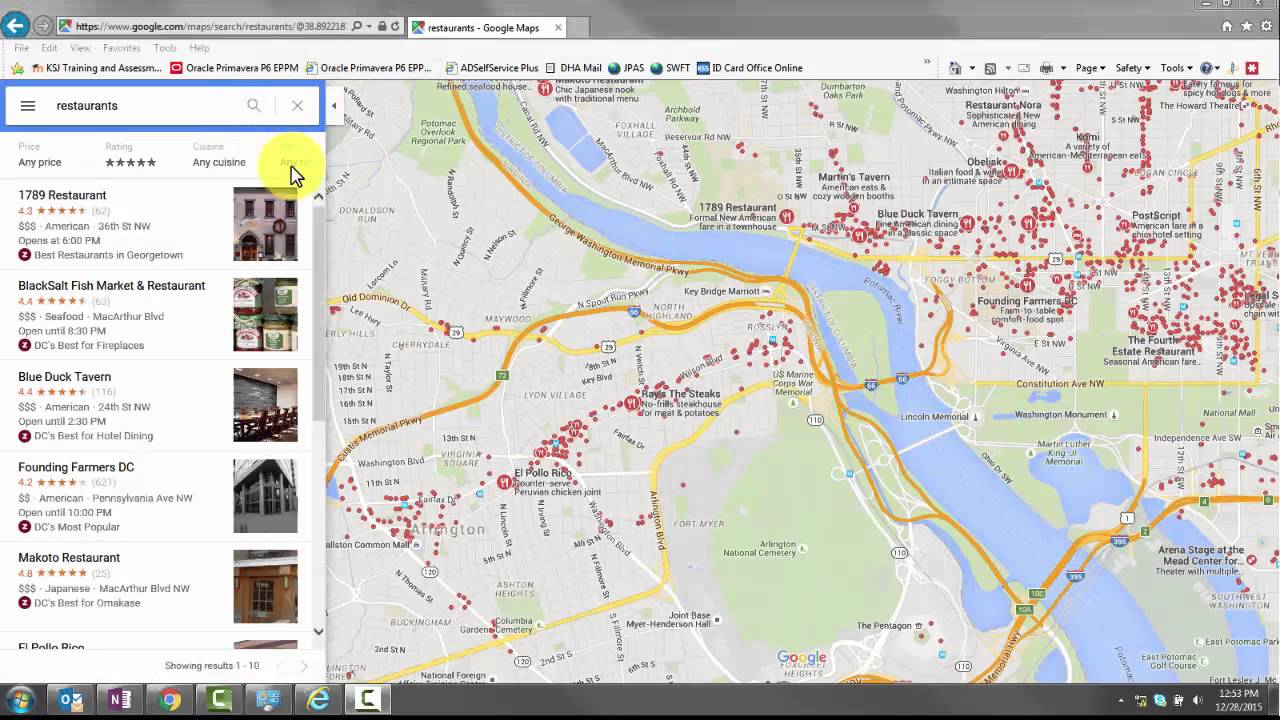Open the IE favorites star at top right
This screenshot has height=720, width=1280.
point(1246,27)
